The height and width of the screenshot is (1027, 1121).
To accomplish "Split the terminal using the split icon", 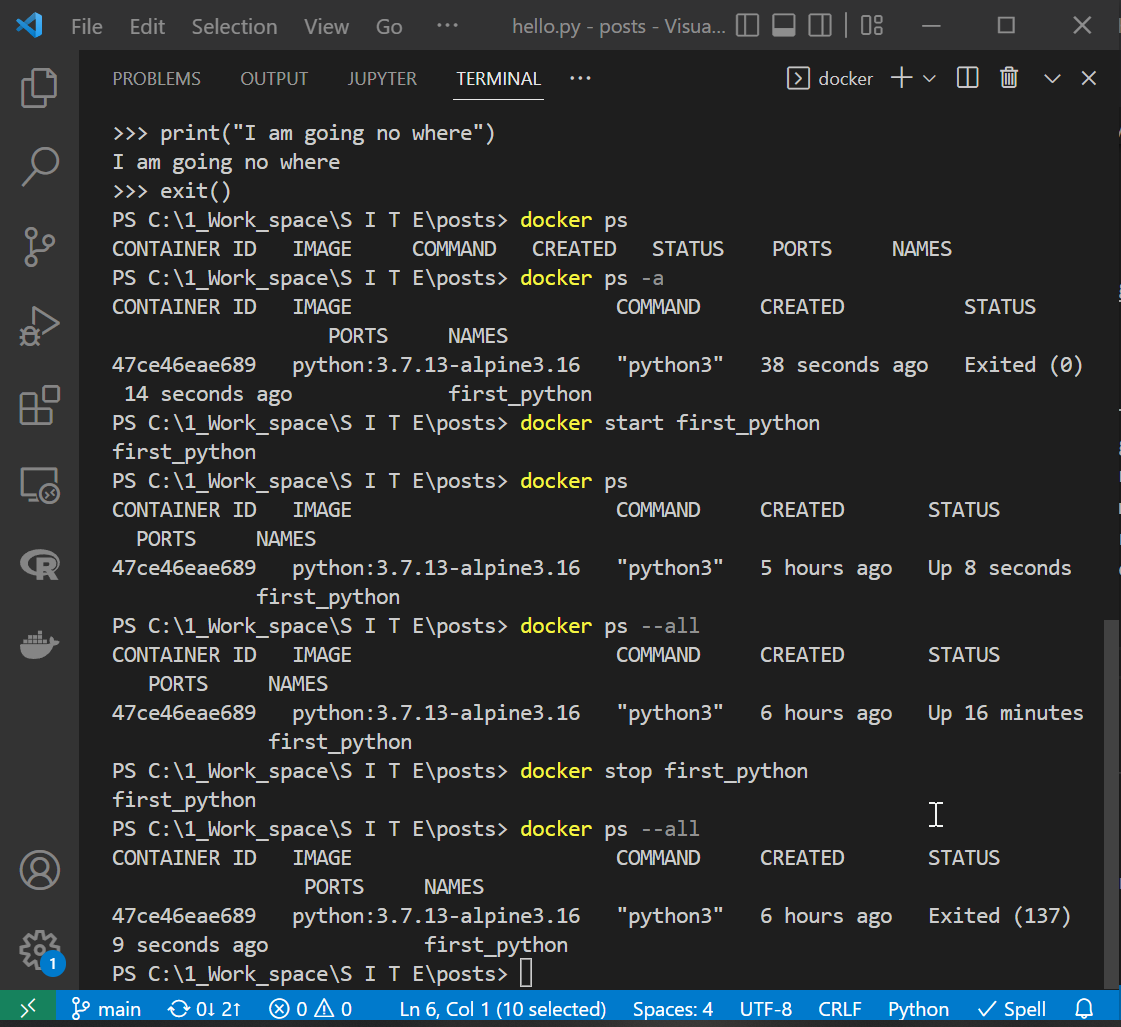I will (966, 77).
